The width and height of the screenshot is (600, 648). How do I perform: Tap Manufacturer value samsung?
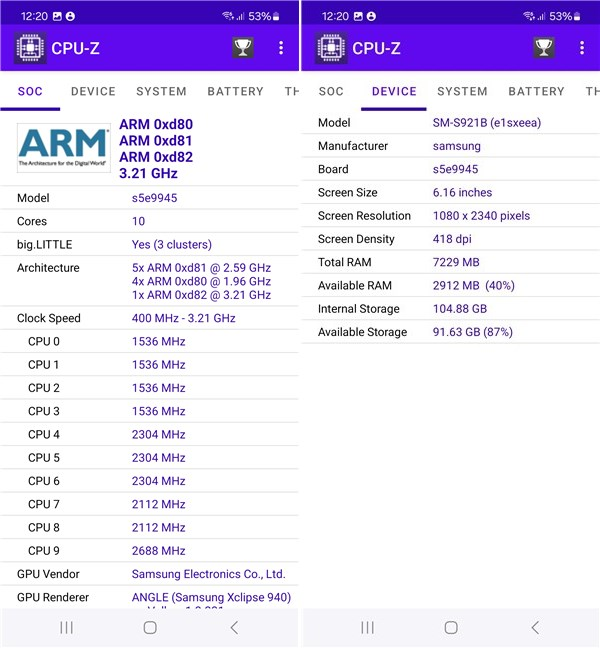click(457, 146)
